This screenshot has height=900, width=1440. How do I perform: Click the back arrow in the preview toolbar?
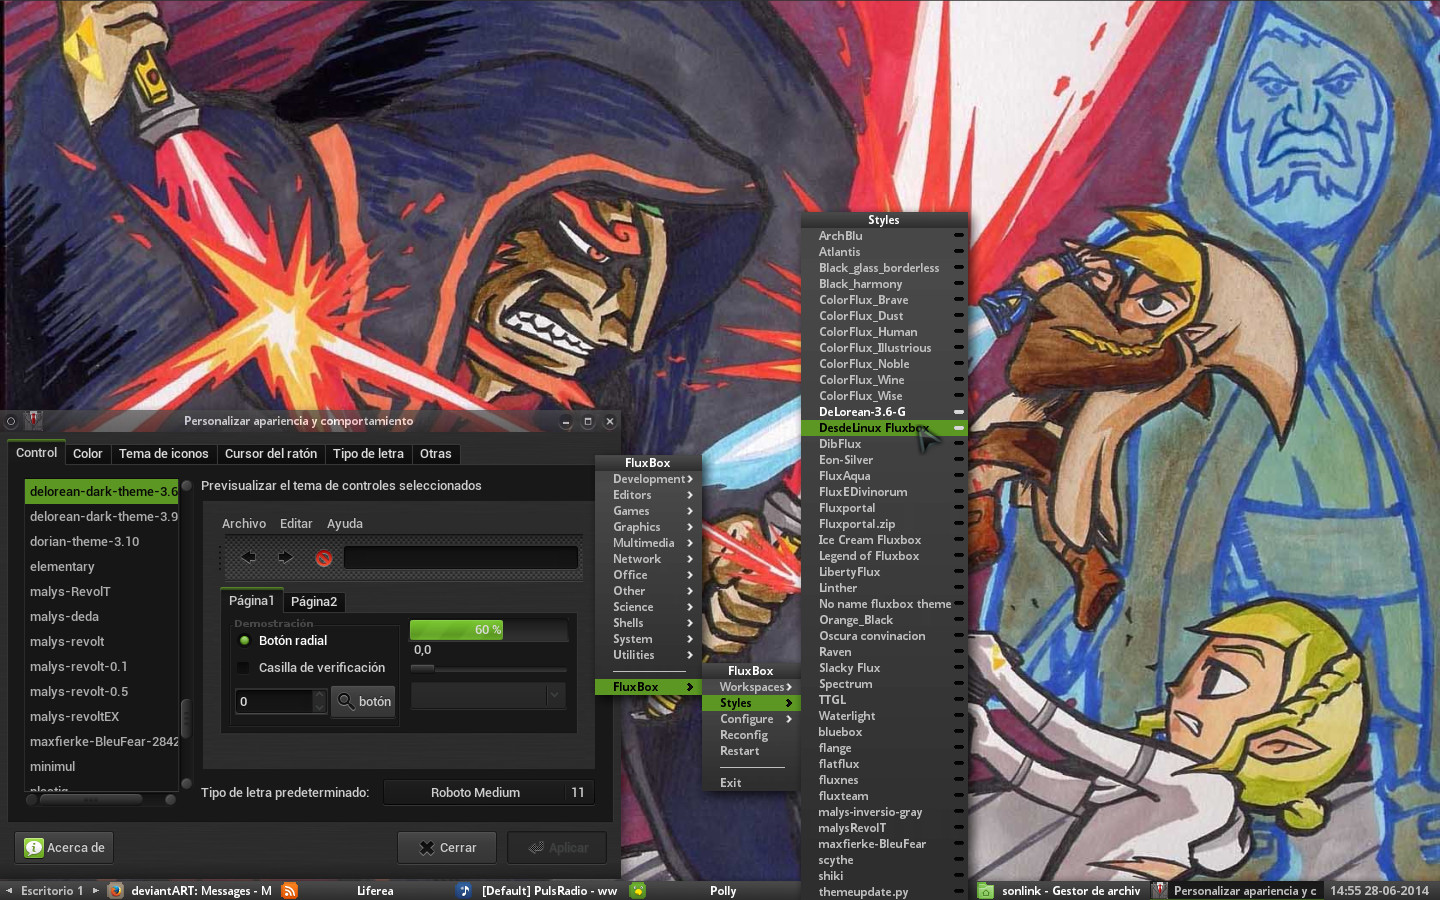(249, 557)
